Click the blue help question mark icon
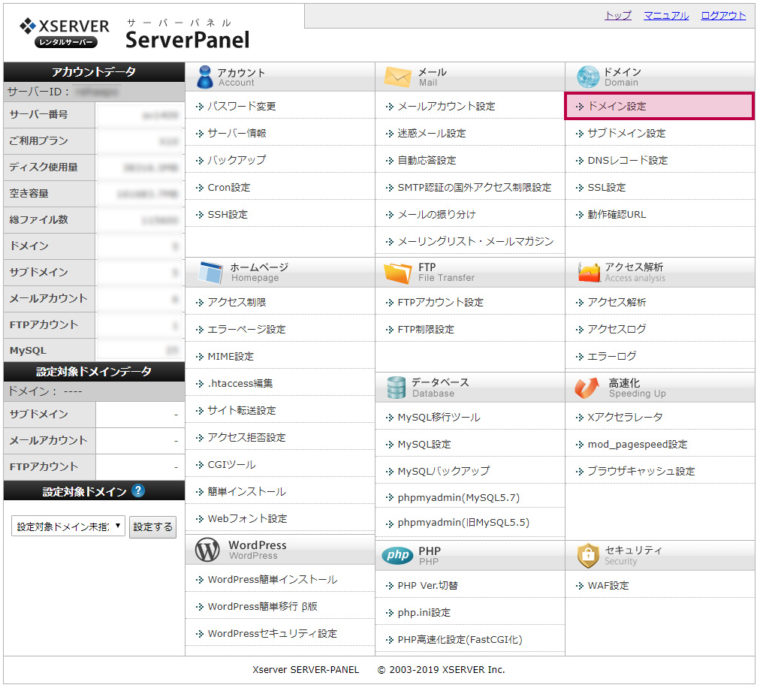The height and width of the screenshot is (688, 760). click(138, 491)
